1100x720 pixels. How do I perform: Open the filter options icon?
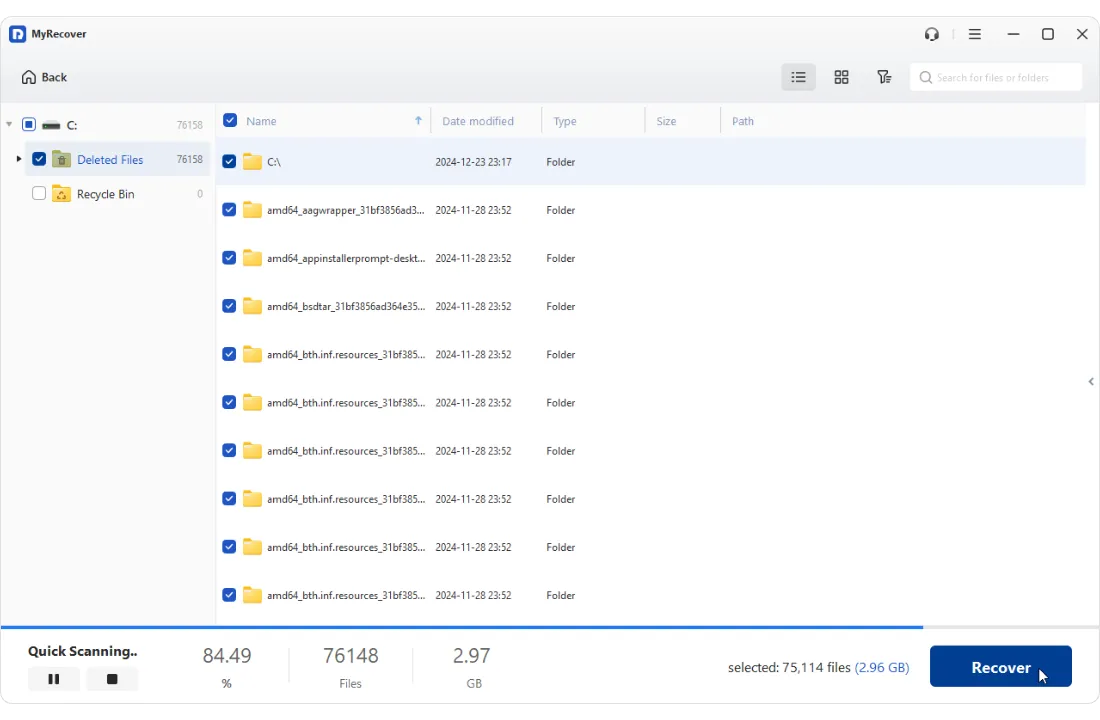[884, 77]
